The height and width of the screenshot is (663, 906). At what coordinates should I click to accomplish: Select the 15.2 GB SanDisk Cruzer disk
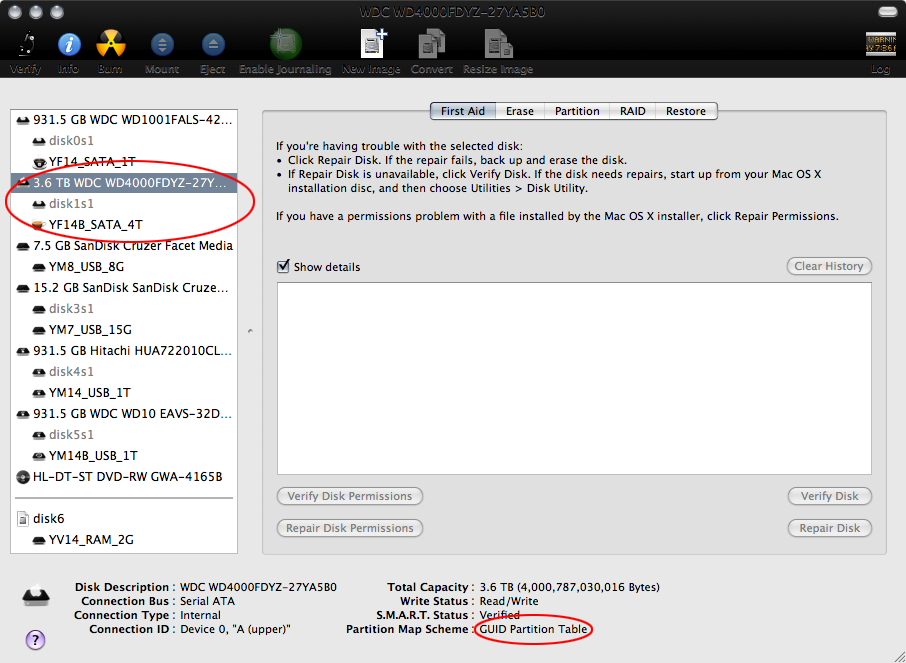(124, 287)
